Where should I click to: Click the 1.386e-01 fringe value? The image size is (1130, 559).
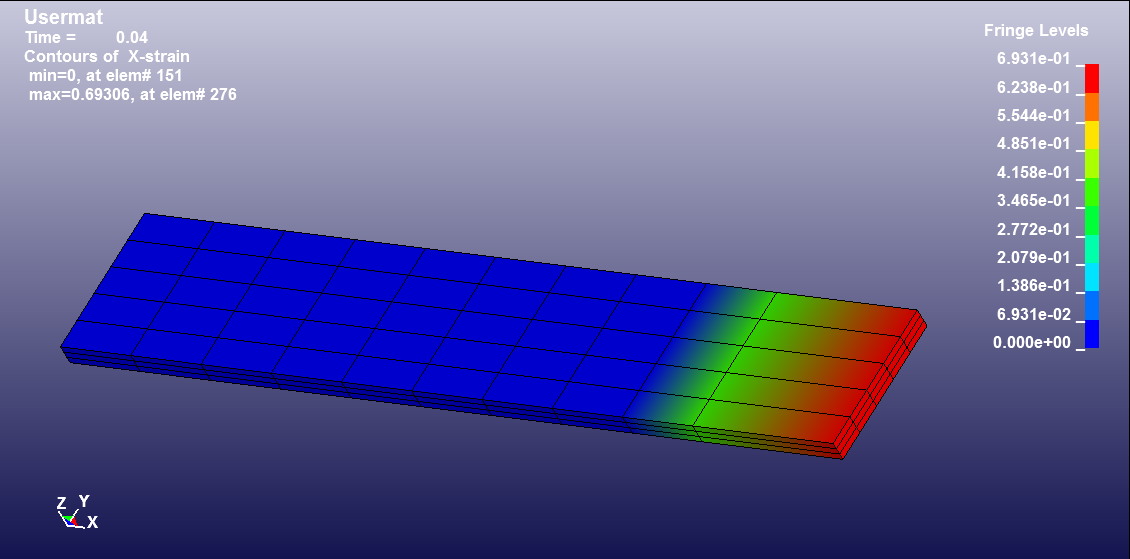coord(1033,285)
